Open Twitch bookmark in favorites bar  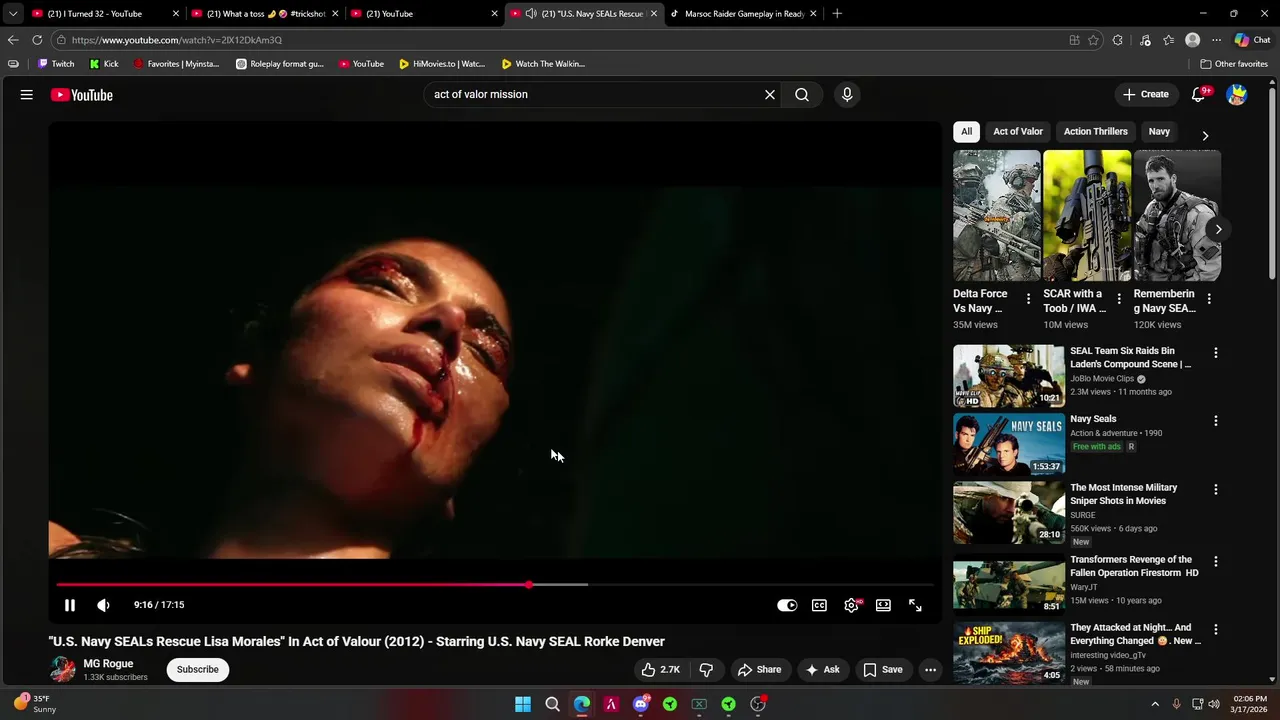click(56, 64)
